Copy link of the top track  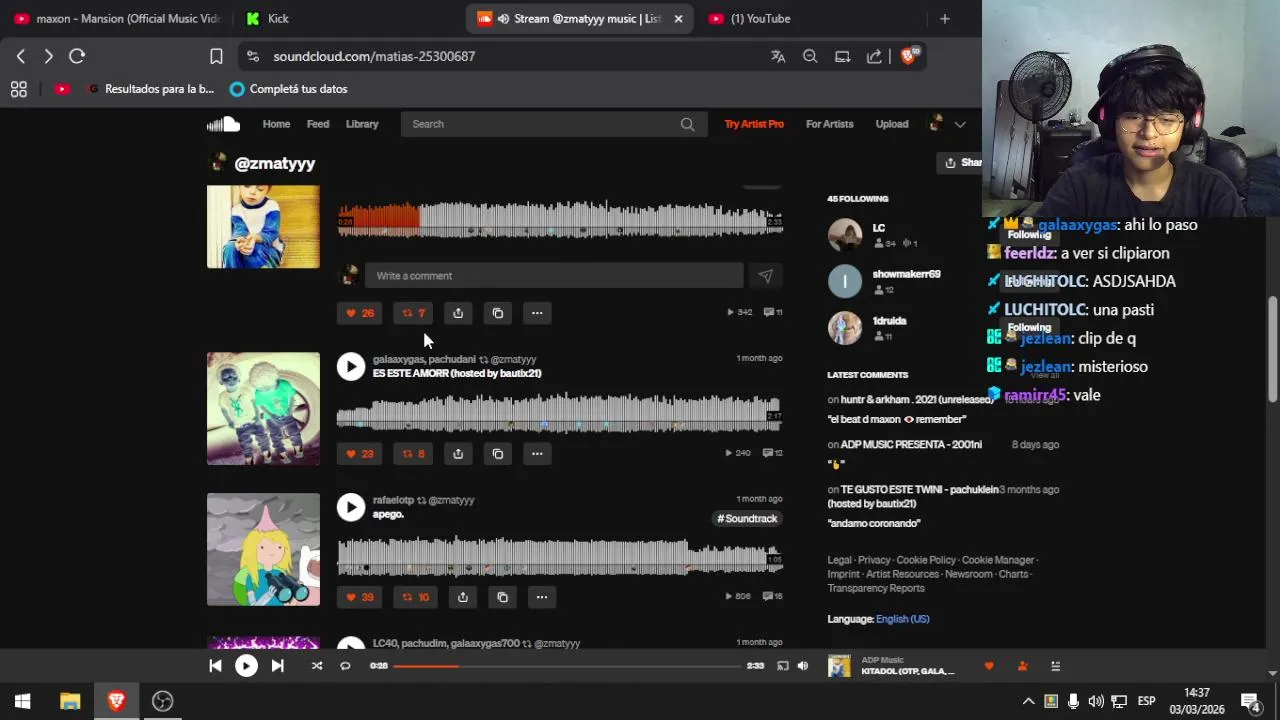tap(498, 313)
